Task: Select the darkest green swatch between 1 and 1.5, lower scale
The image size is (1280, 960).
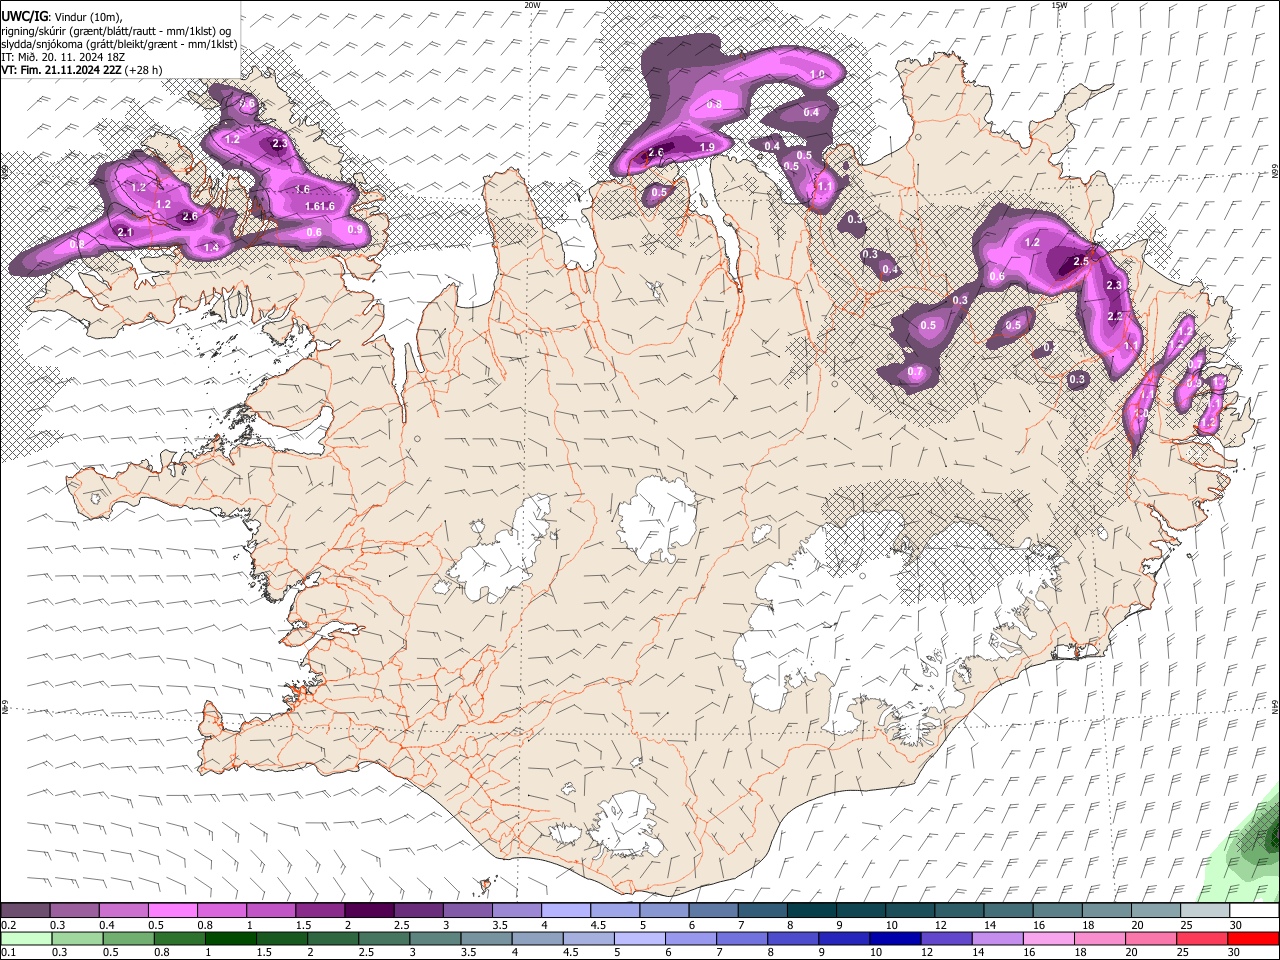Action: click(x=231, y=938)
